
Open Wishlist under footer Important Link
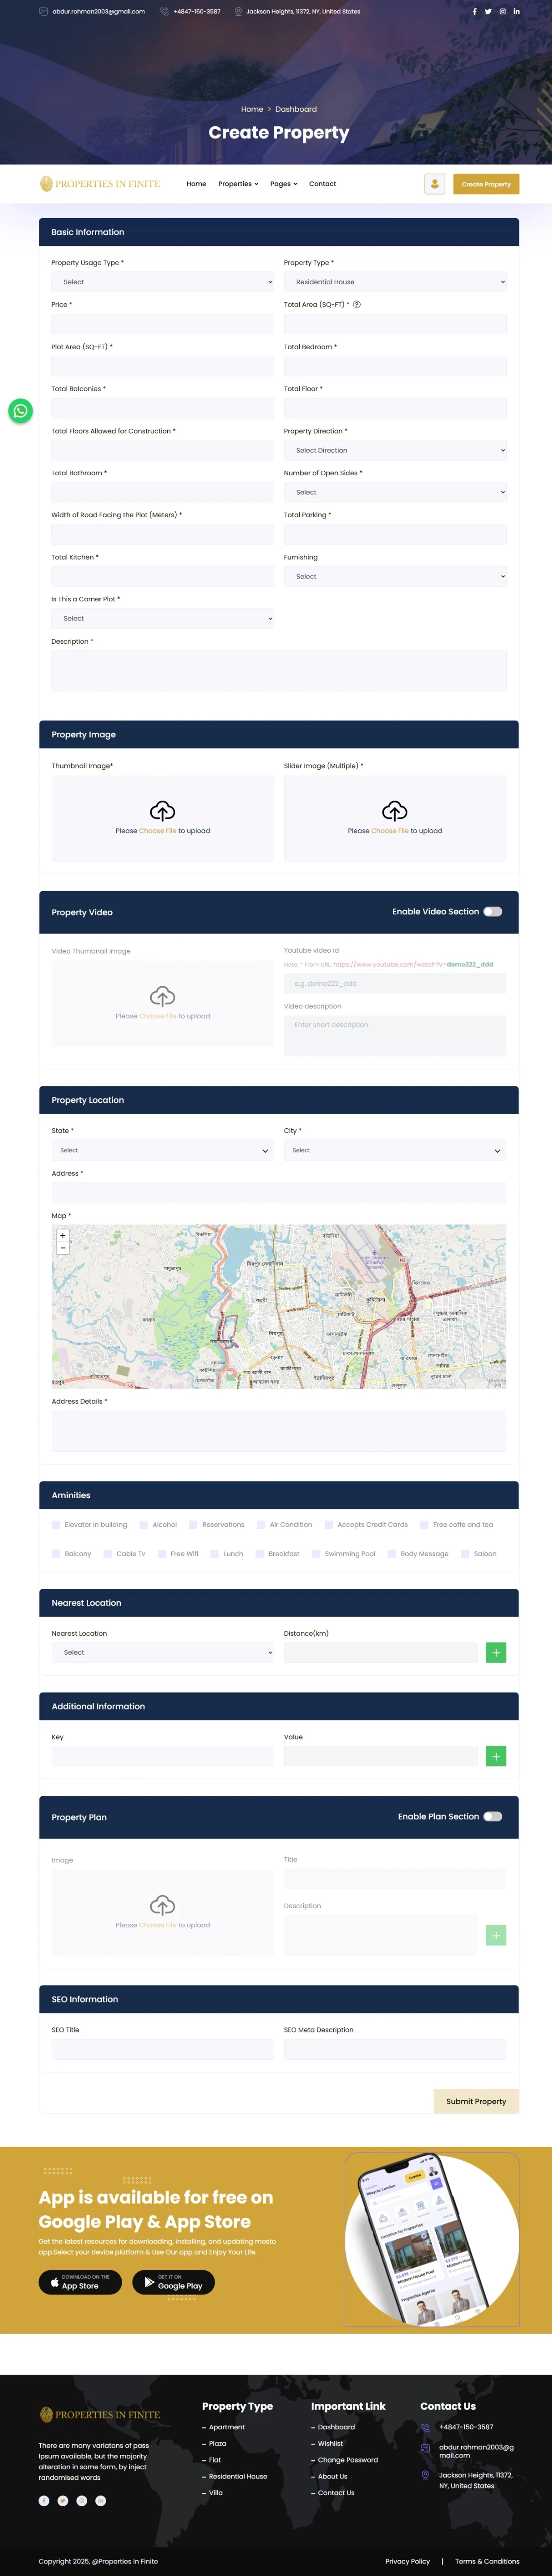[330, 2444]
